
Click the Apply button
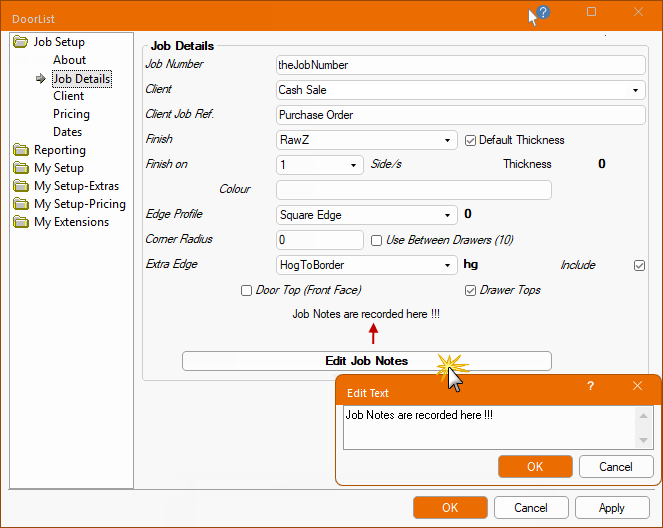pos(611,507)
